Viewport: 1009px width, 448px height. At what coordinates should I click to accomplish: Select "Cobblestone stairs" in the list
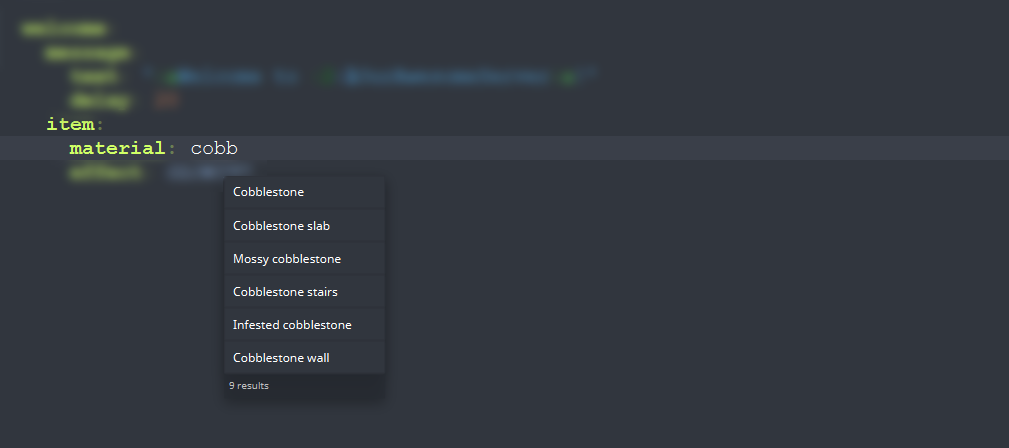304,292
